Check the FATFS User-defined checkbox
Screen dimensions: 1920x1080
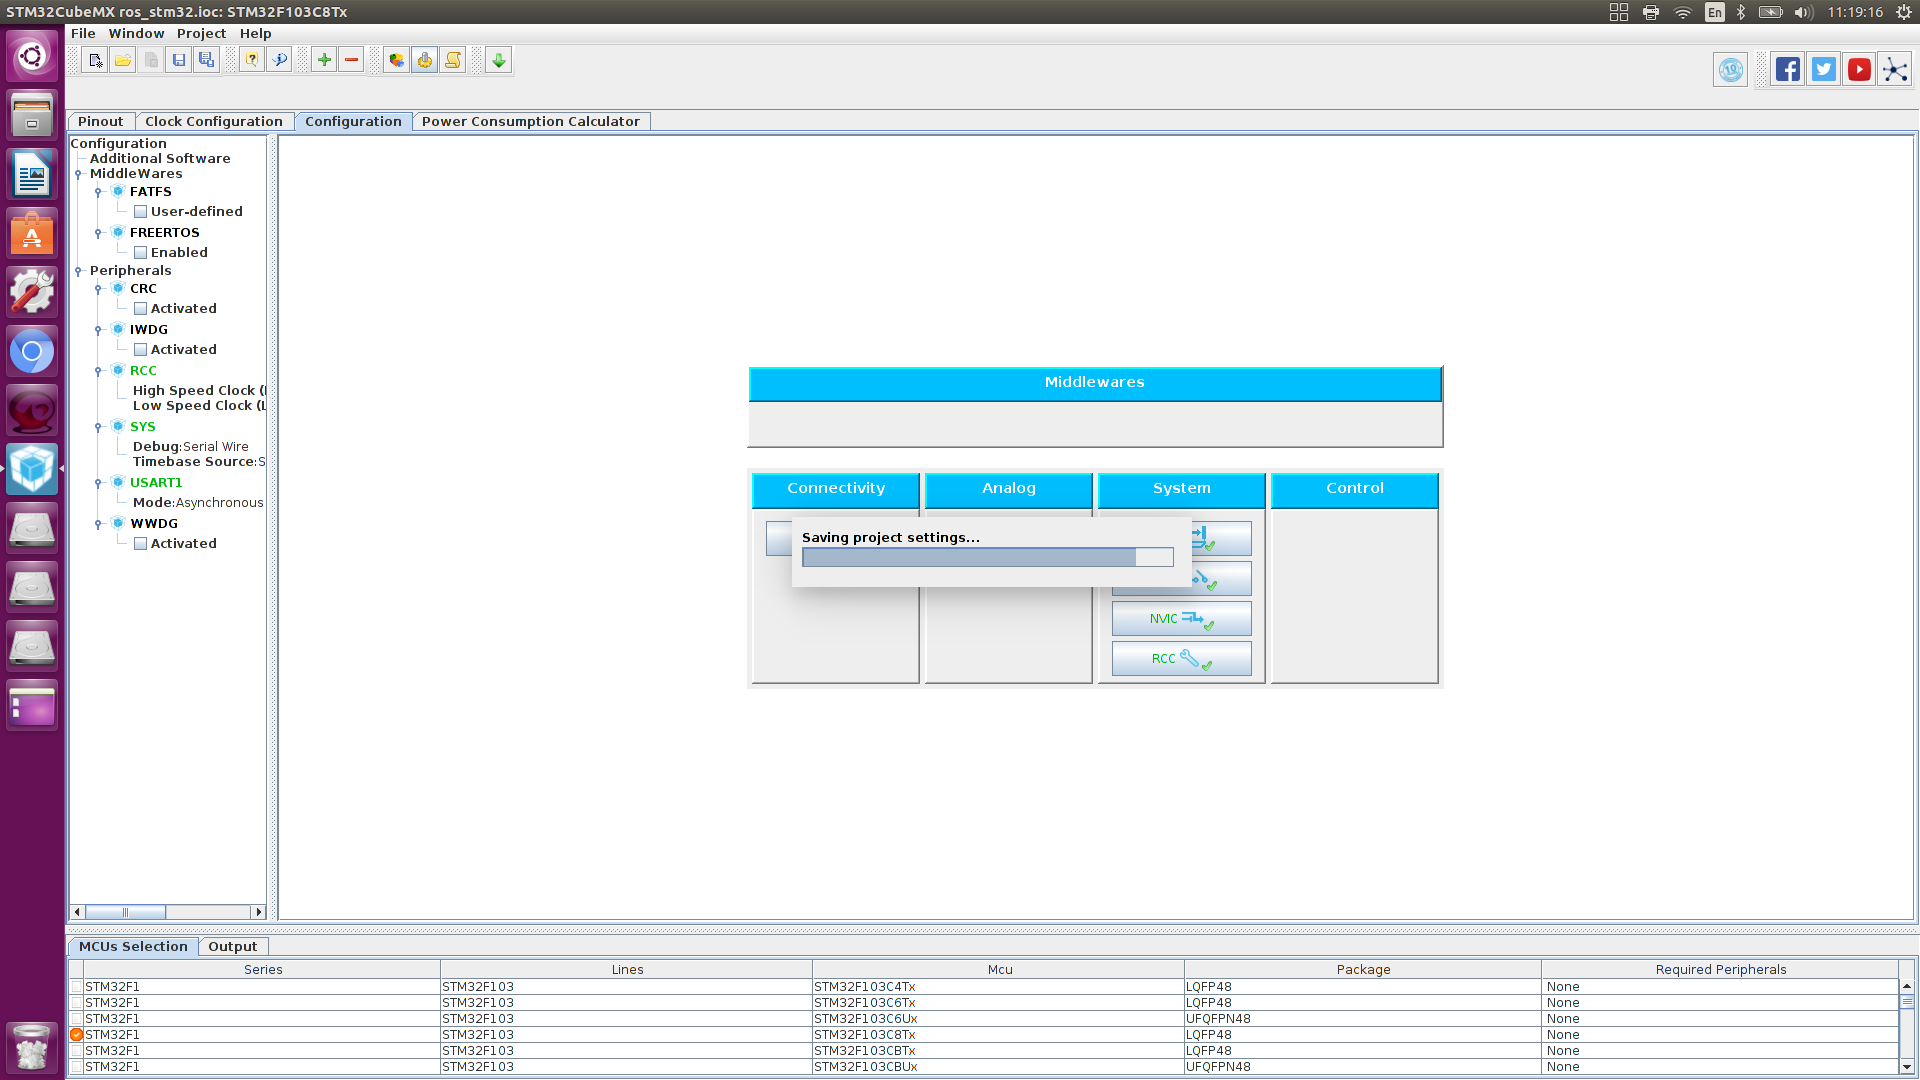point(141,212)
